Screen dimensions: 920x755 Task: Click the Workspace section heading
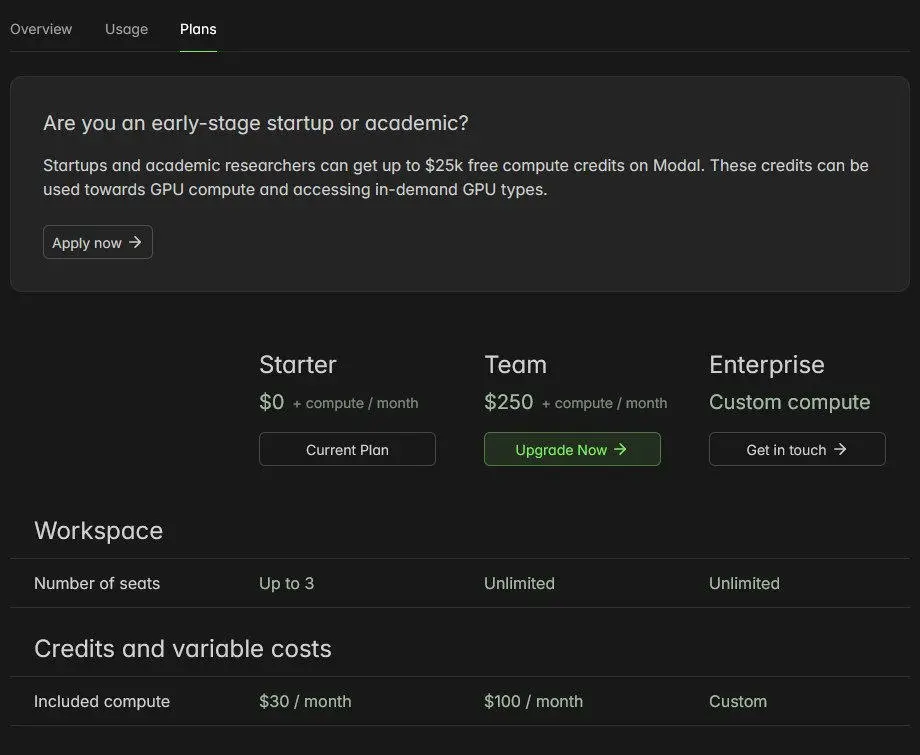pos(99,531)
